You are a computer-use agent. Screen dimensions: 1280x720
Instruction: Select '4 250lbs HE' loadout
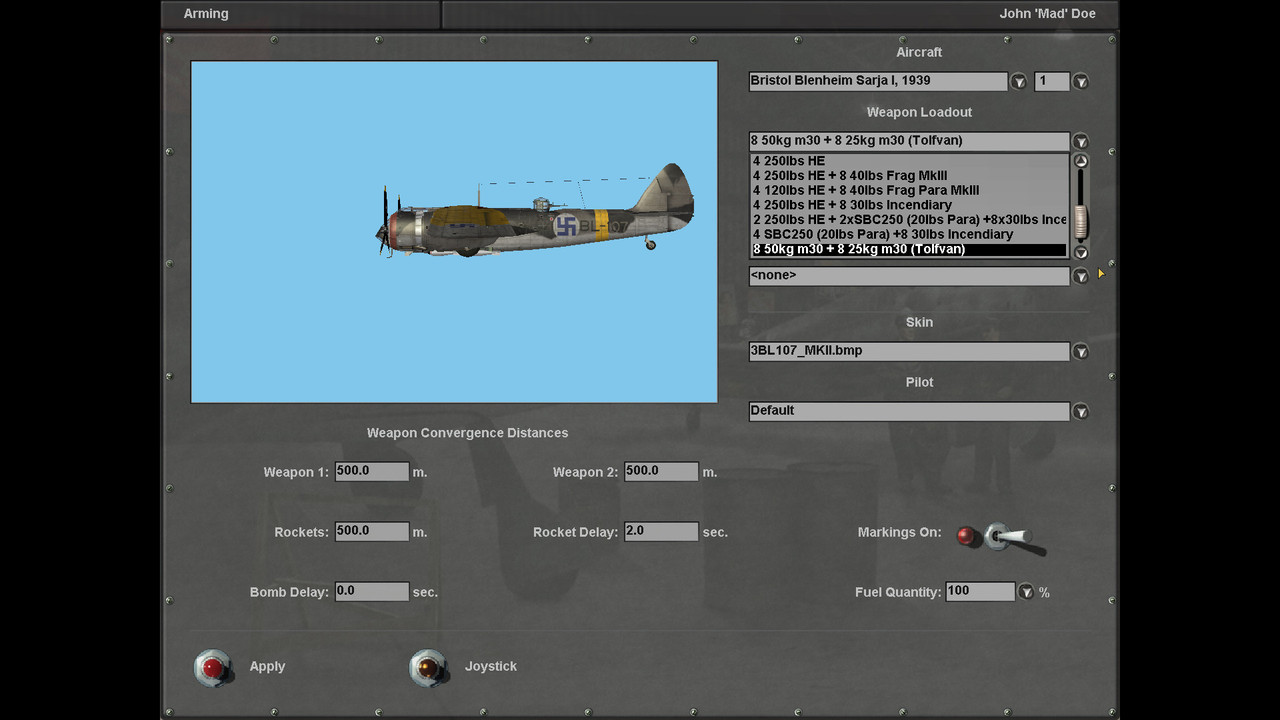tap(910, 161)
